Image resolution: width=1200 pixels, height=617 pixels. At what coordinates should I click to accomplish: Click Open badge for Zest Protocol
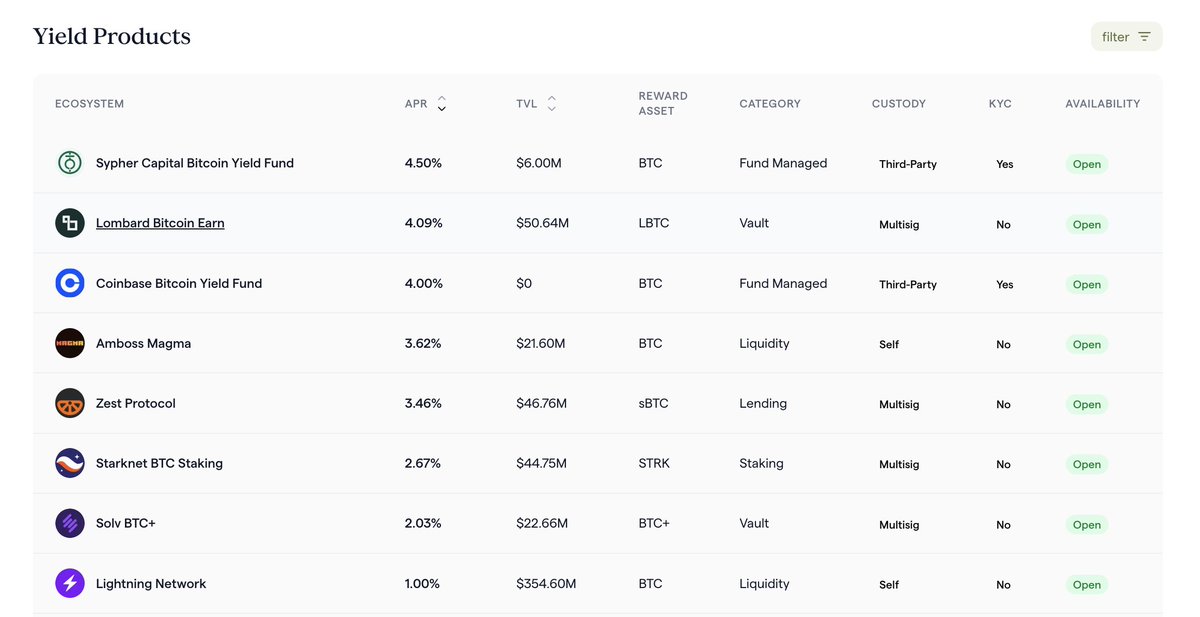coord(1087,404)
